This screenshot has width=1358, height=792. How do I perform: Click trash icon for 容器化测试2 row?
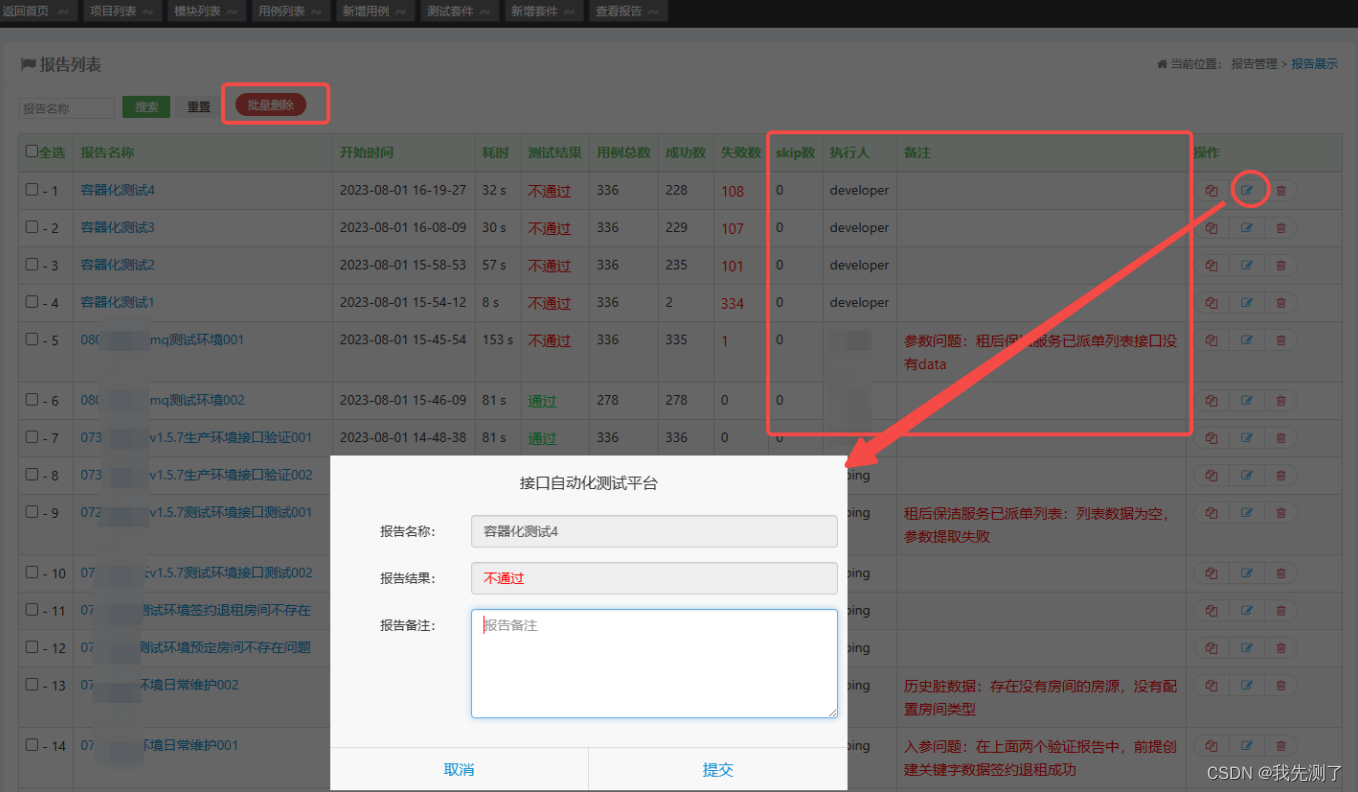tap(1281, 265)
